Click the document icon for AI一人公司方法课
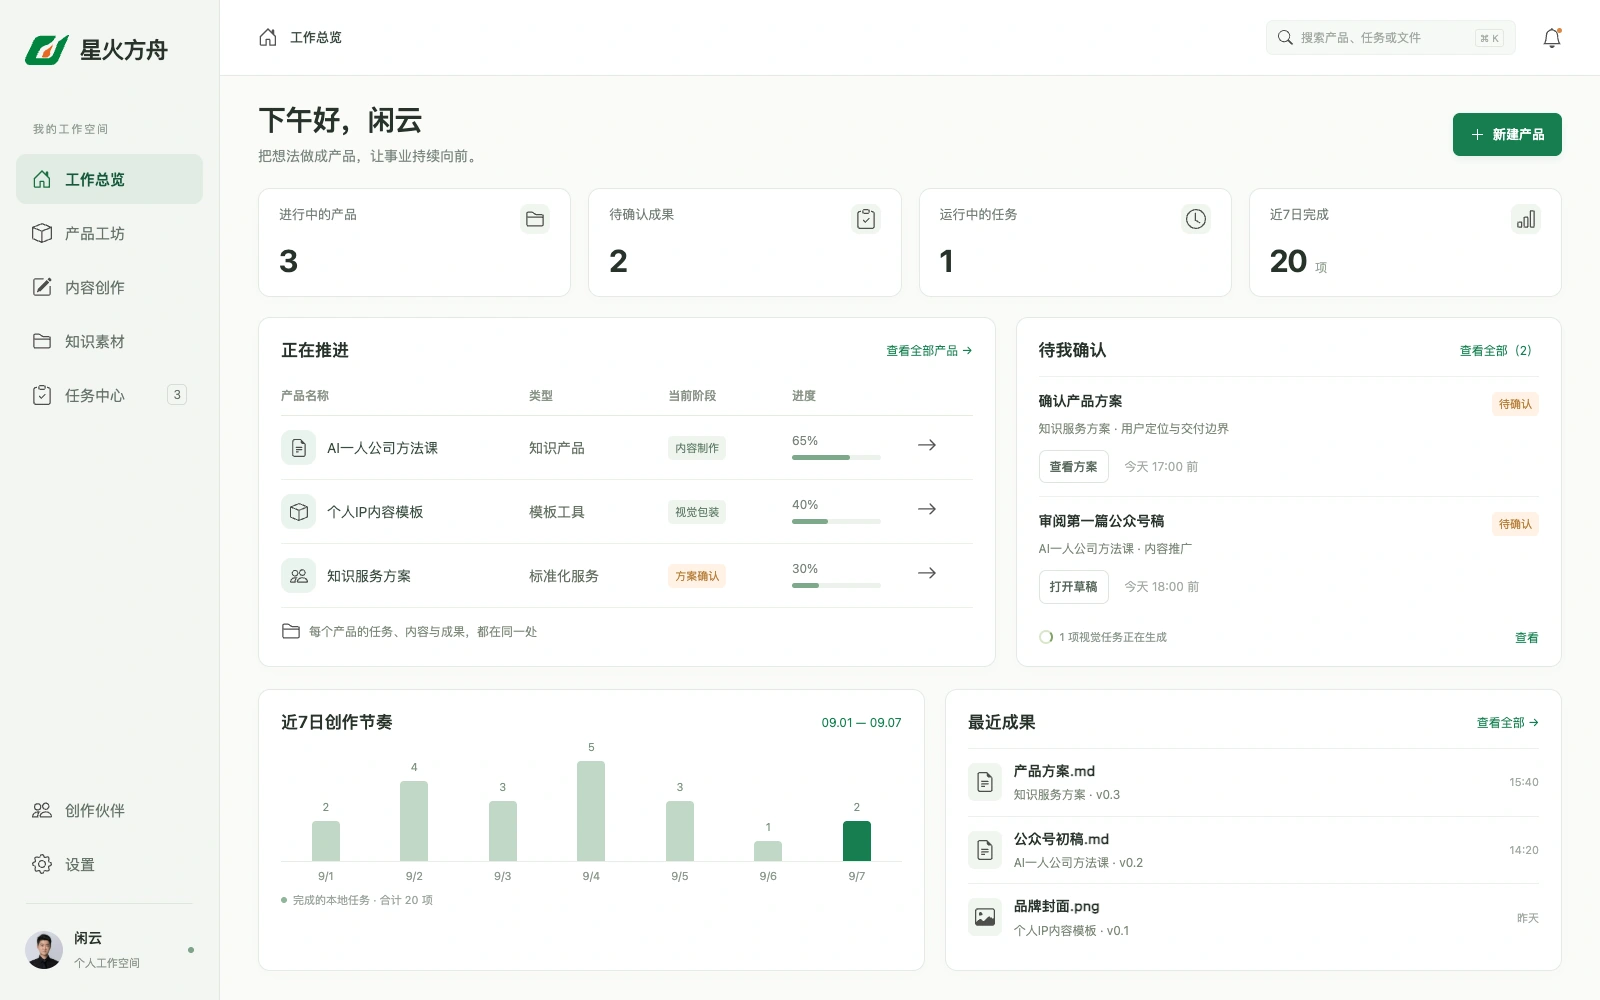Image resolution: width=1600 pixels, height=1000 pixels. (x=298, y=448)
